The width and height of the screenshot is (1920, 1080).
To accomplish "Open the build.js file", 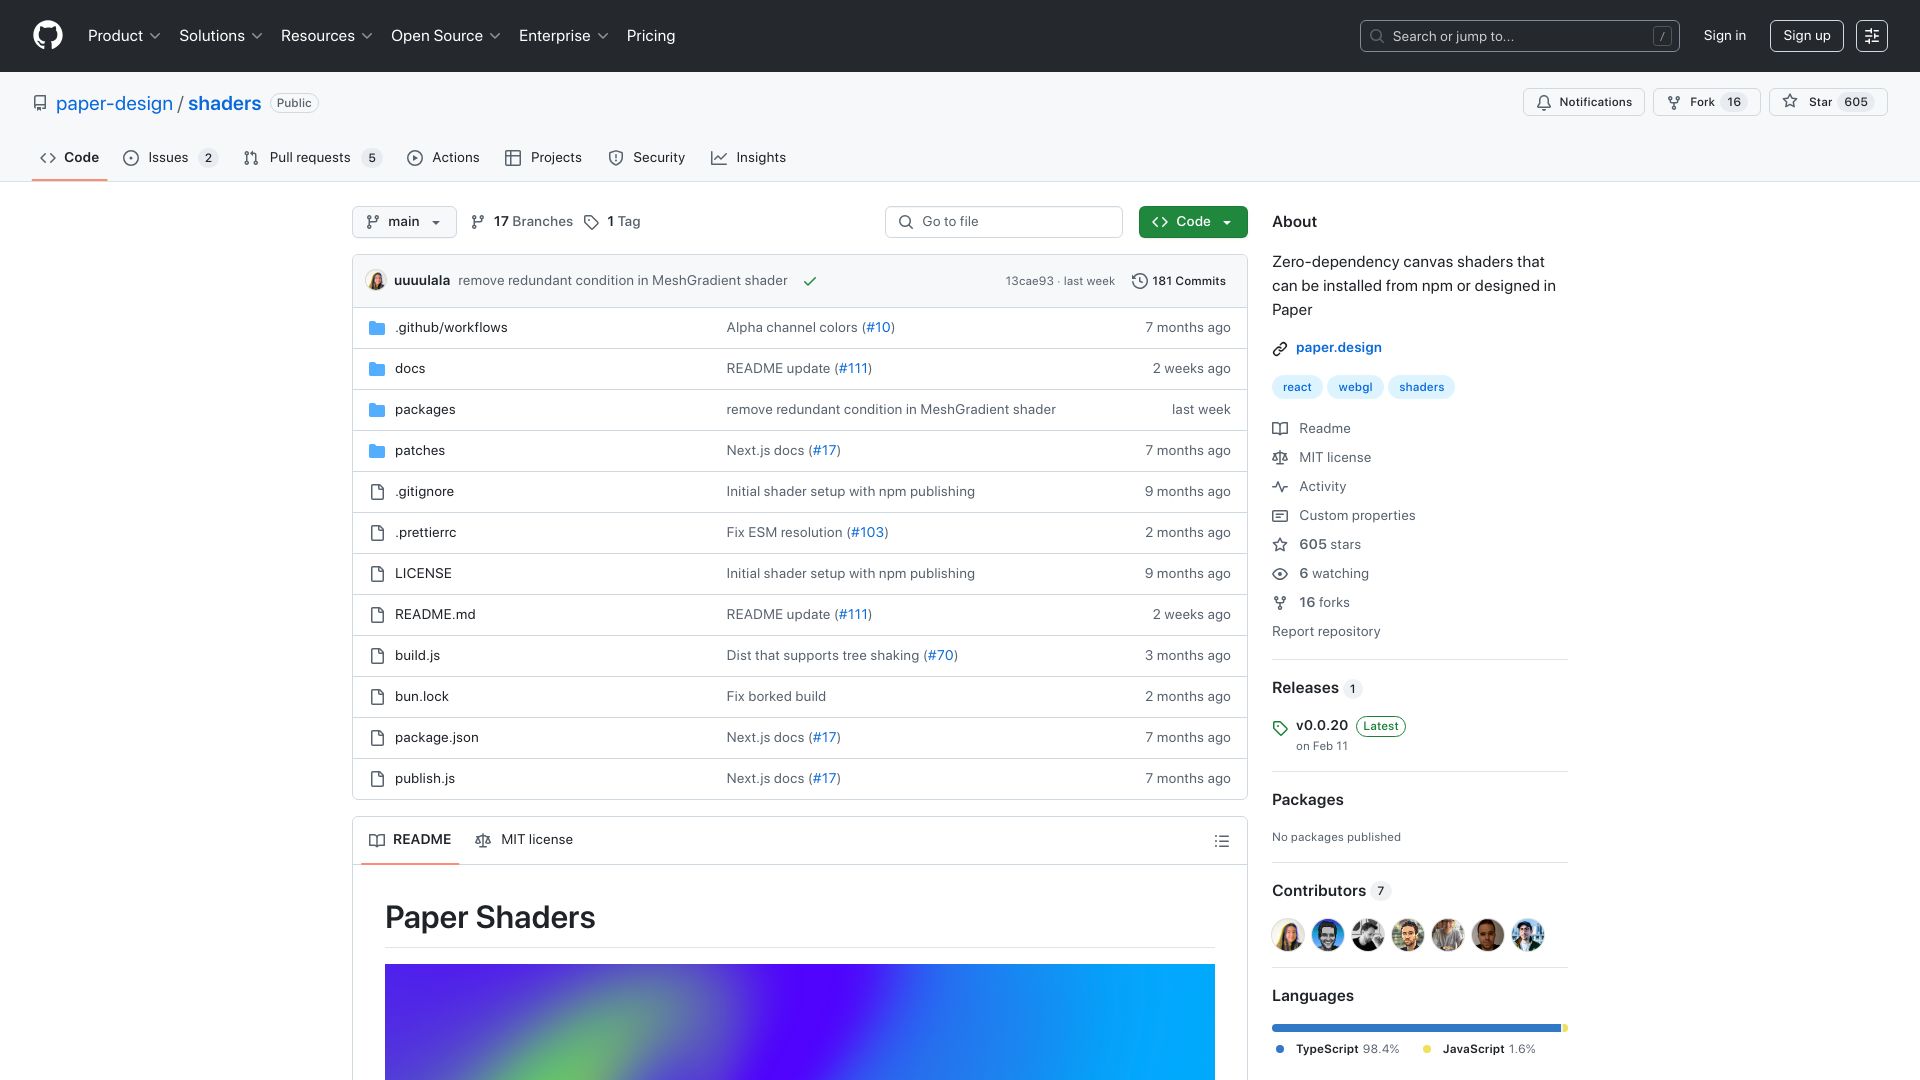I will point(417,656).
